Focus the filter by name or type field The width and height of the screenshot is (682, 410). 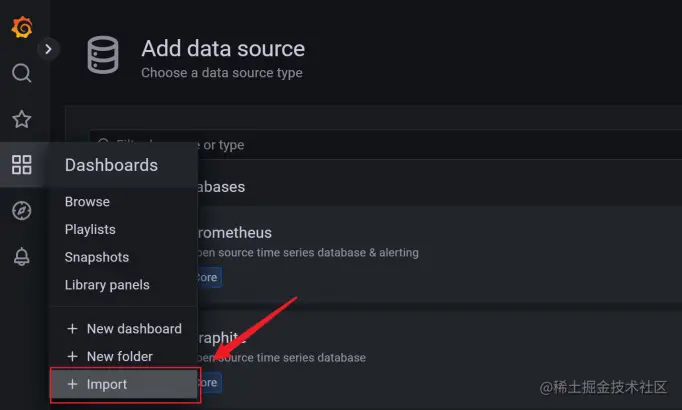386,144
